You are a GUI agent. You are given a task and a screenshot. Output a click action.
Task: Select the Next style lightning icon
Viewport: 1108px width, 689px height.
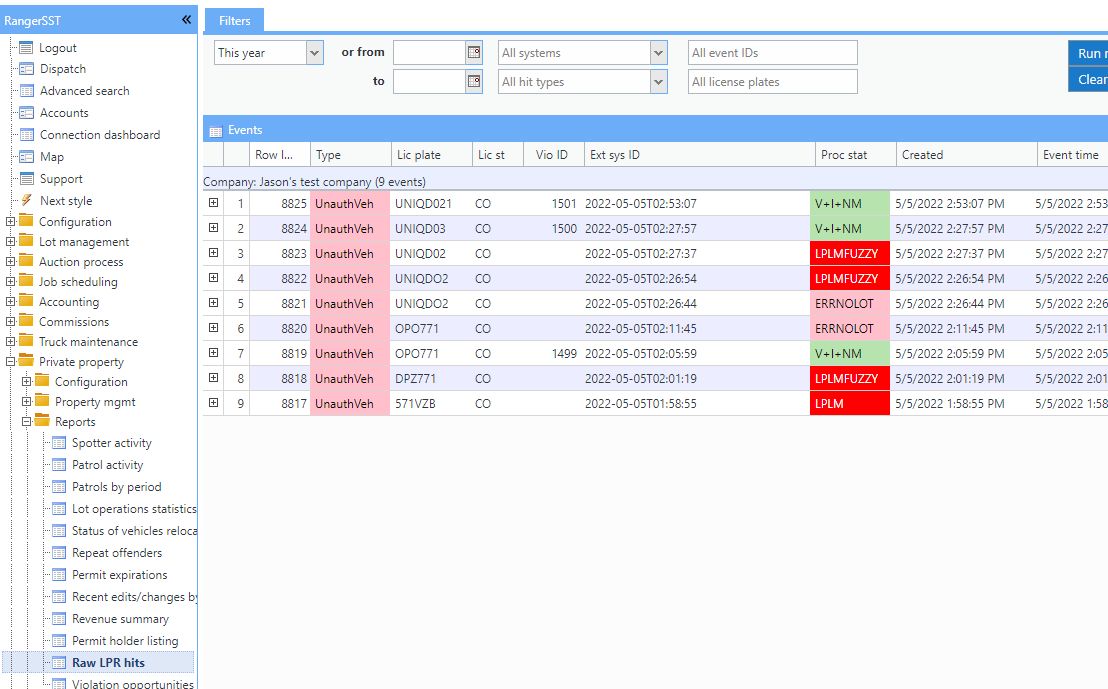point(26,201)
